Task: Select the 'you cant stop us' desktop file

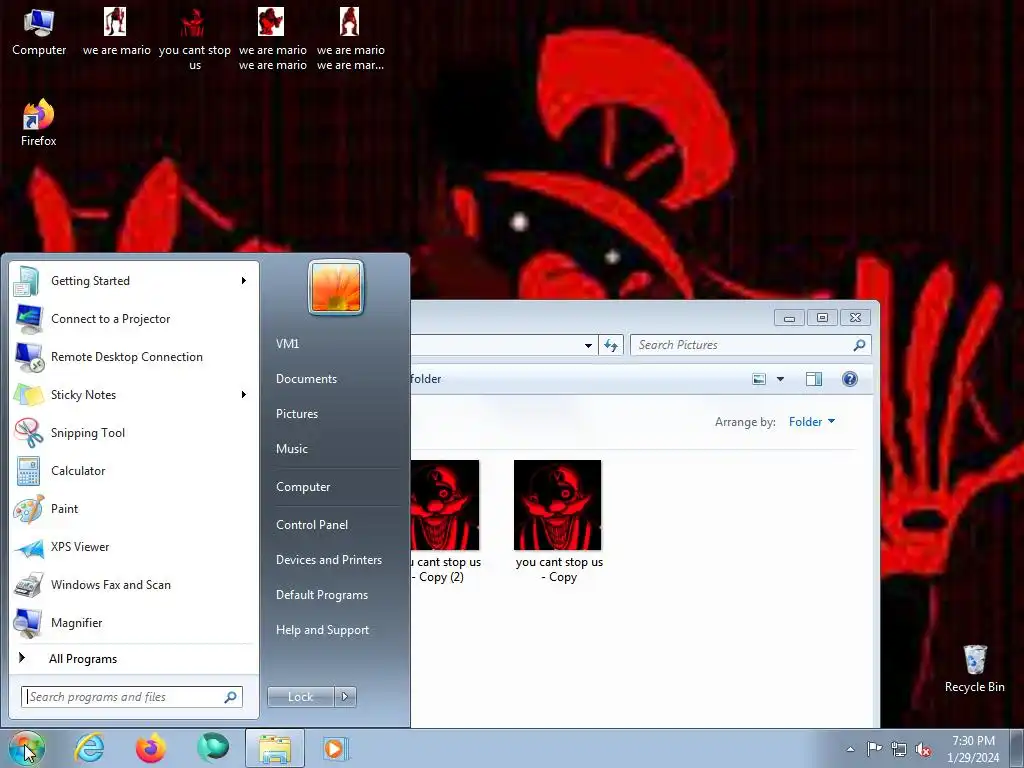Action: pyautogui.click(x=195, y=38)
